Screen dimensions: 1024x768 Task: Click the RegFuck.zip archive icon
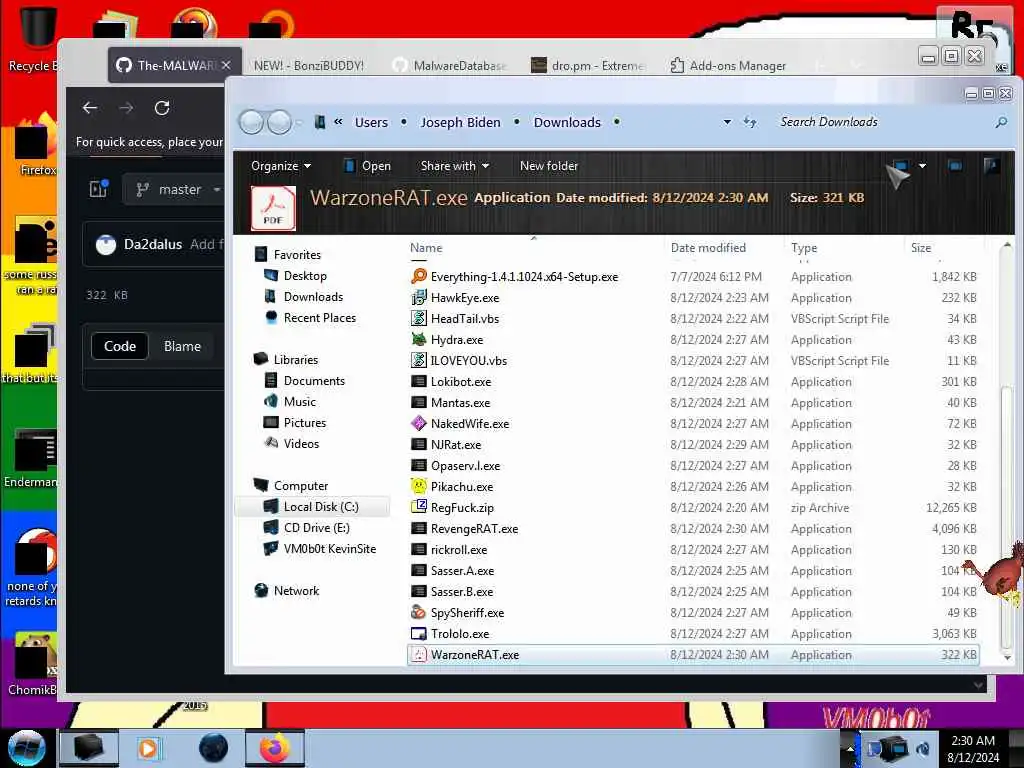(x=419, y=507)
